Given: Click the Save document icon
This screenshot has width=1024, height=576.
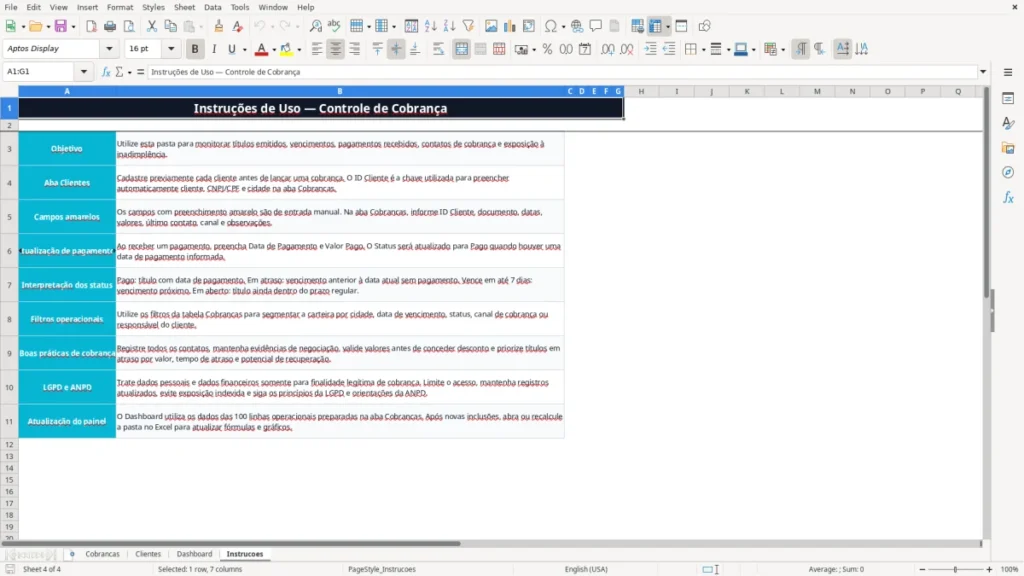Looking at the screenshot, I should 61,26.
